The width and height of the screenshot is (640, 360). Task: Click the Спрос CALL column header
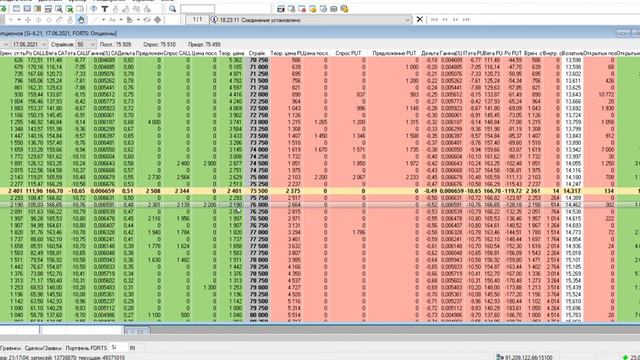point(177,53)
